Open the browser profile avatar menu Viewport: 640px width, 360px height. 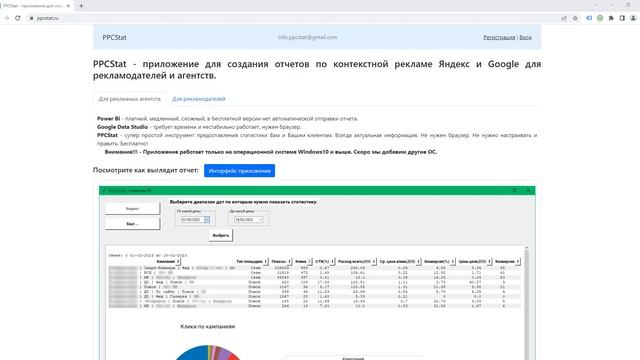[x=633, y=18]
